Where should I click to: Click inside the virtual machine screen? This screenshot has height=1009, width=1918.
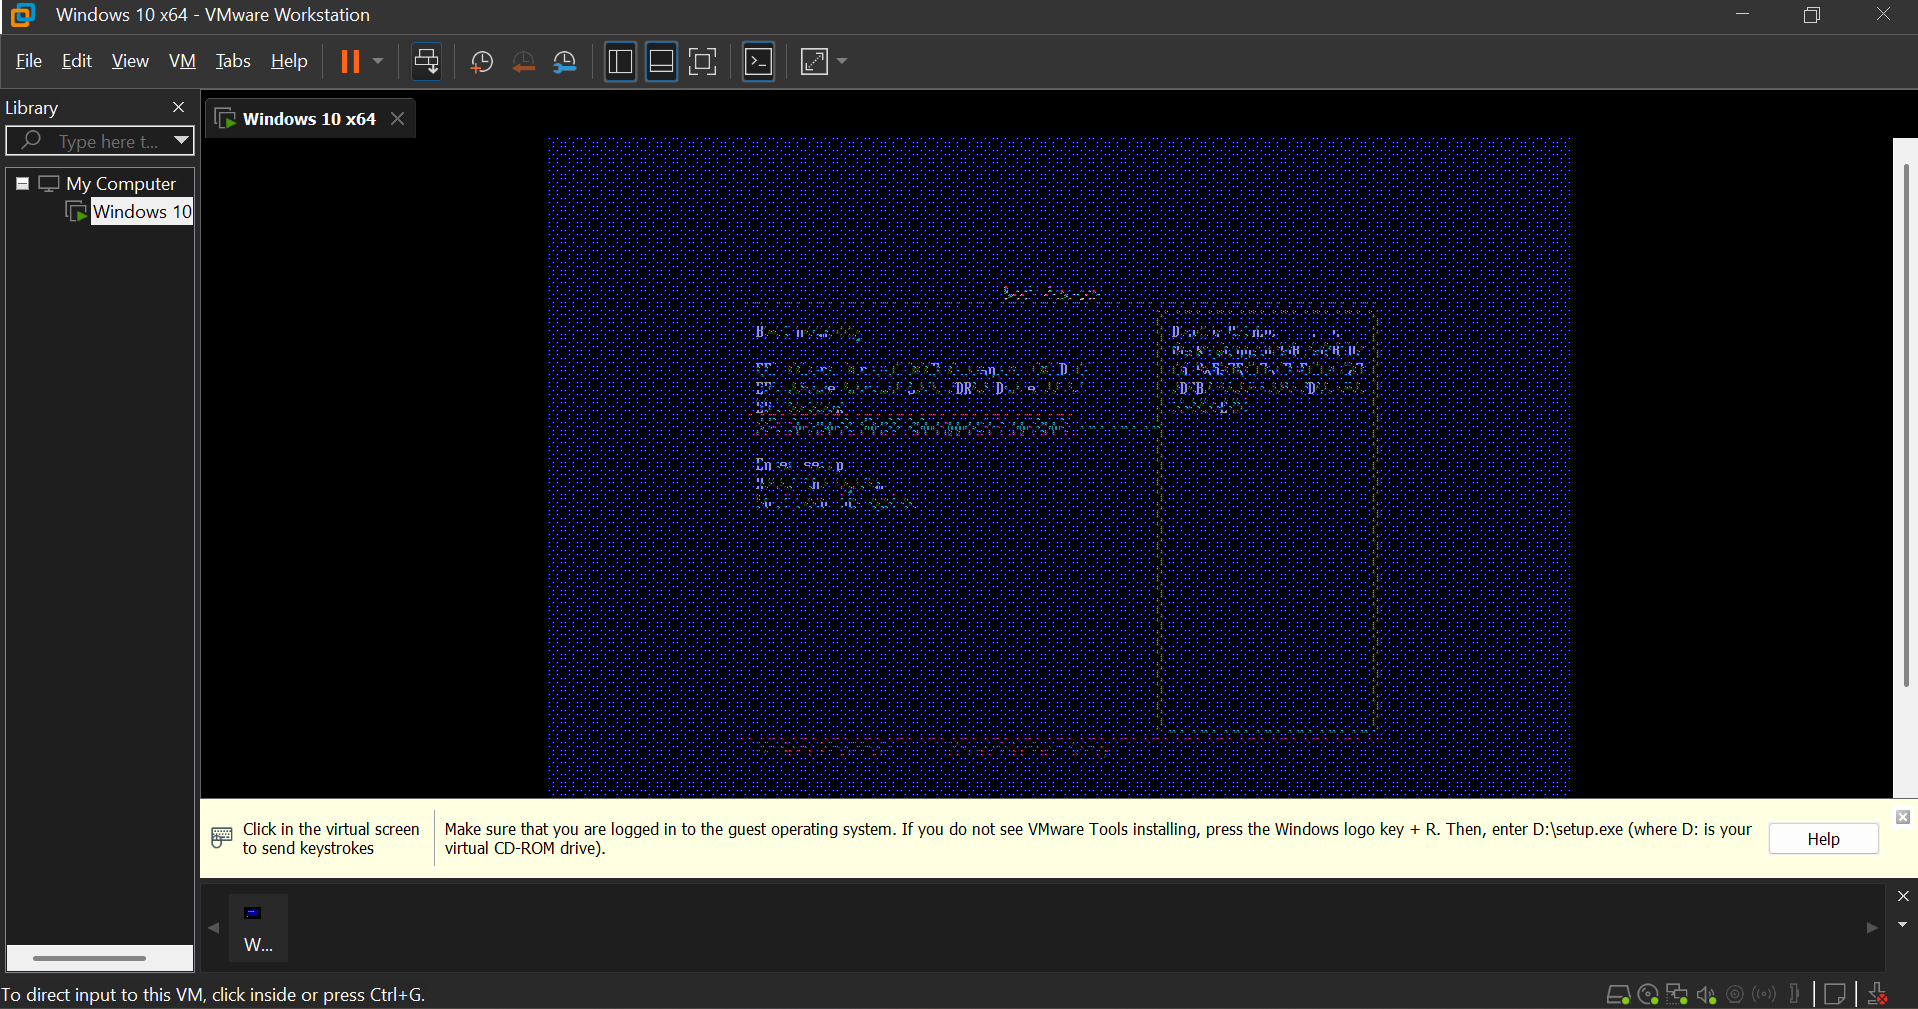pos(1058,467)
